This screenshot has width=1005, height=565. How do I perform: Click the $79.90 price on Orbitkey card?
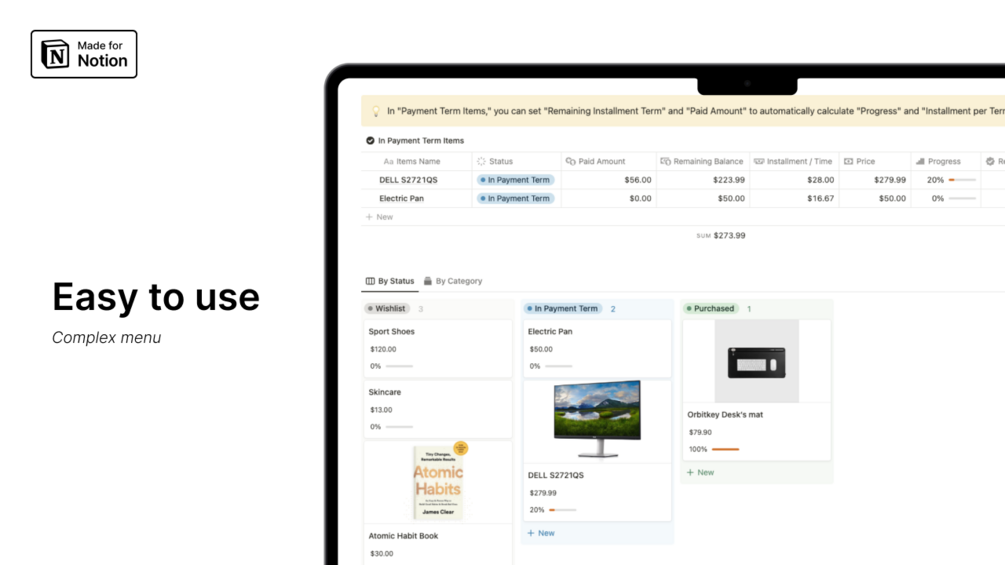click(x=700, y=432)
